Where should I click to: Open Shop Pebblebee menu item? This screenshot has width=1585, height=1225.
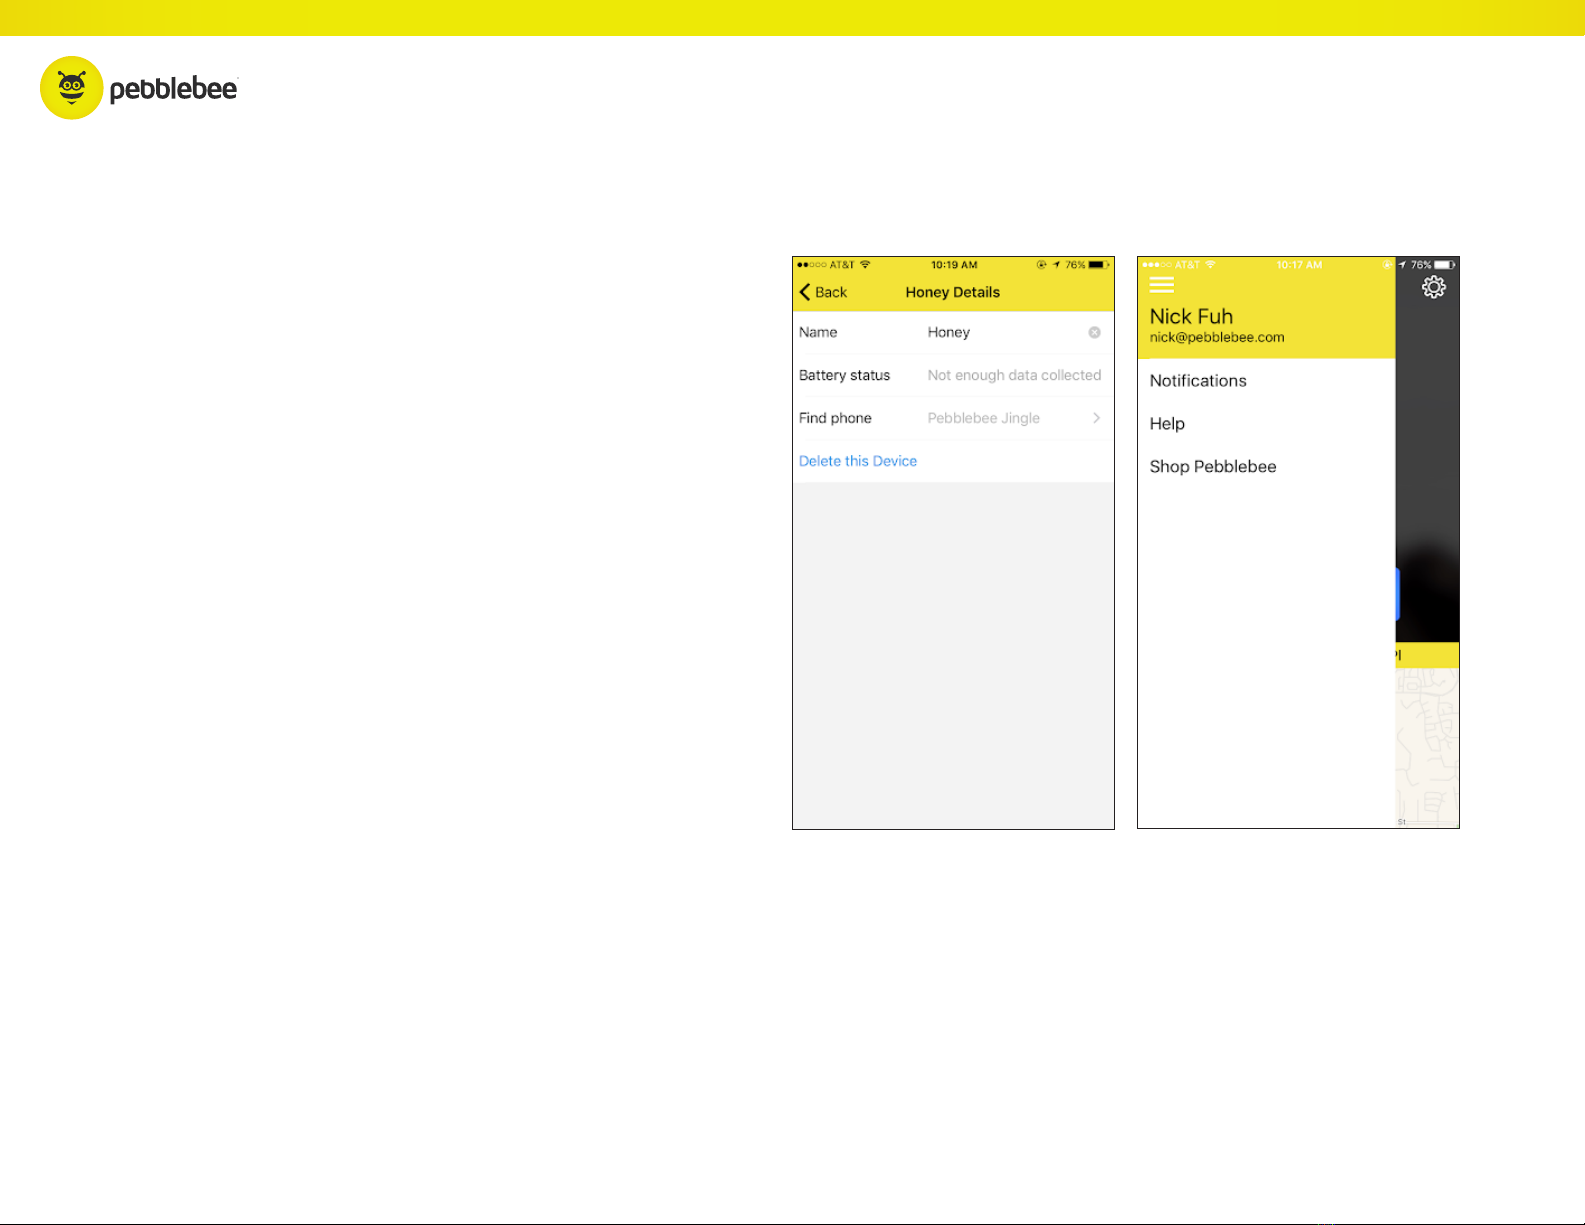(1213, 467)
